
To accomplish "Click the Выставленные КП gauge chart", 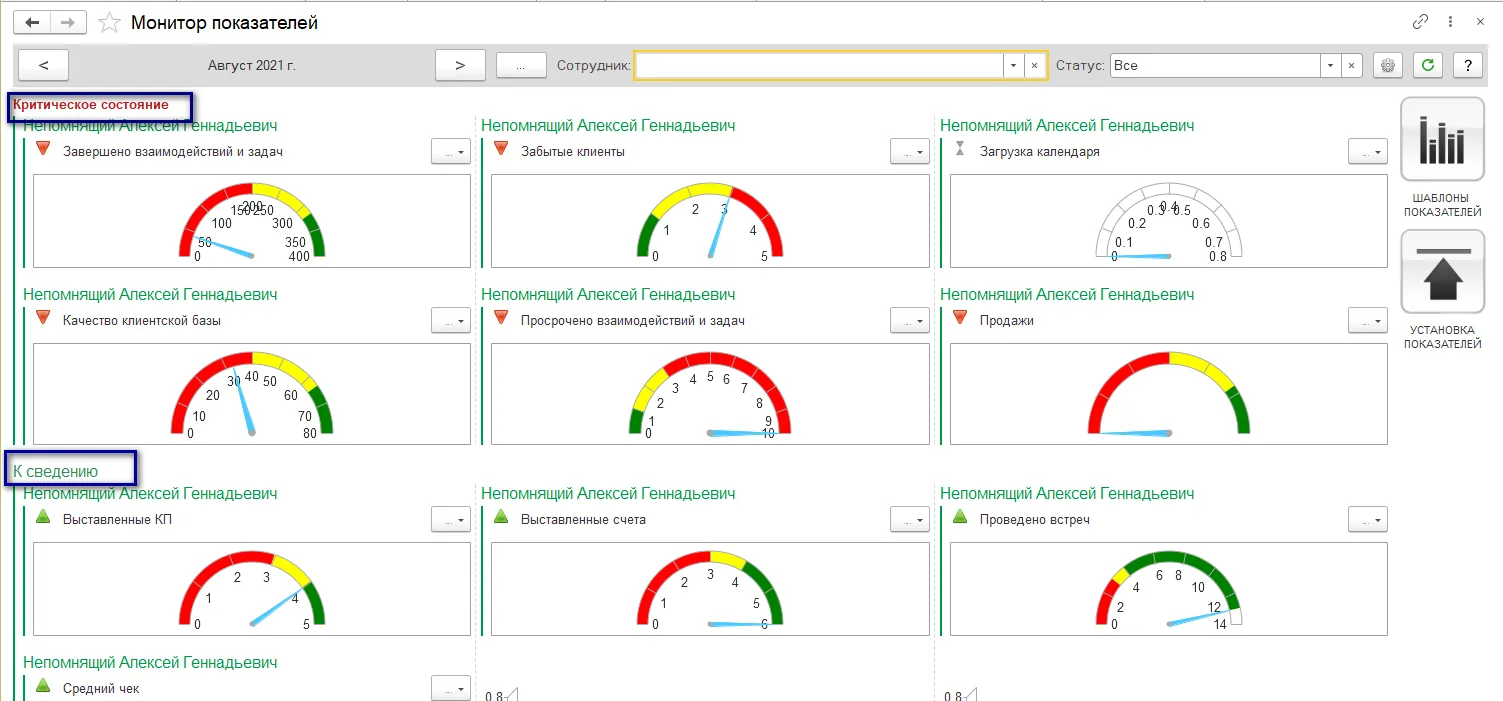I will [252, 589].
